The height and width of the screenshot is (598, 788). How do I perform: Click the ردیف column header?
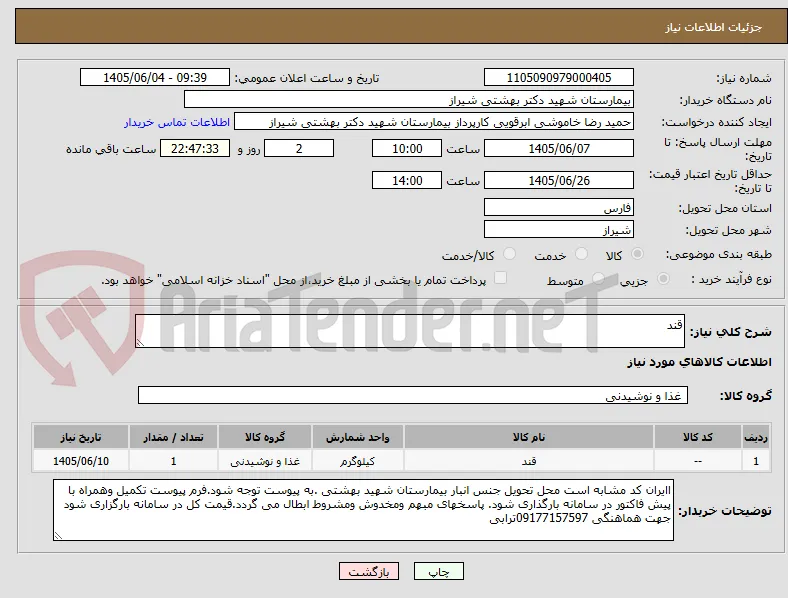pyautogui.click(x=756, y=437)
